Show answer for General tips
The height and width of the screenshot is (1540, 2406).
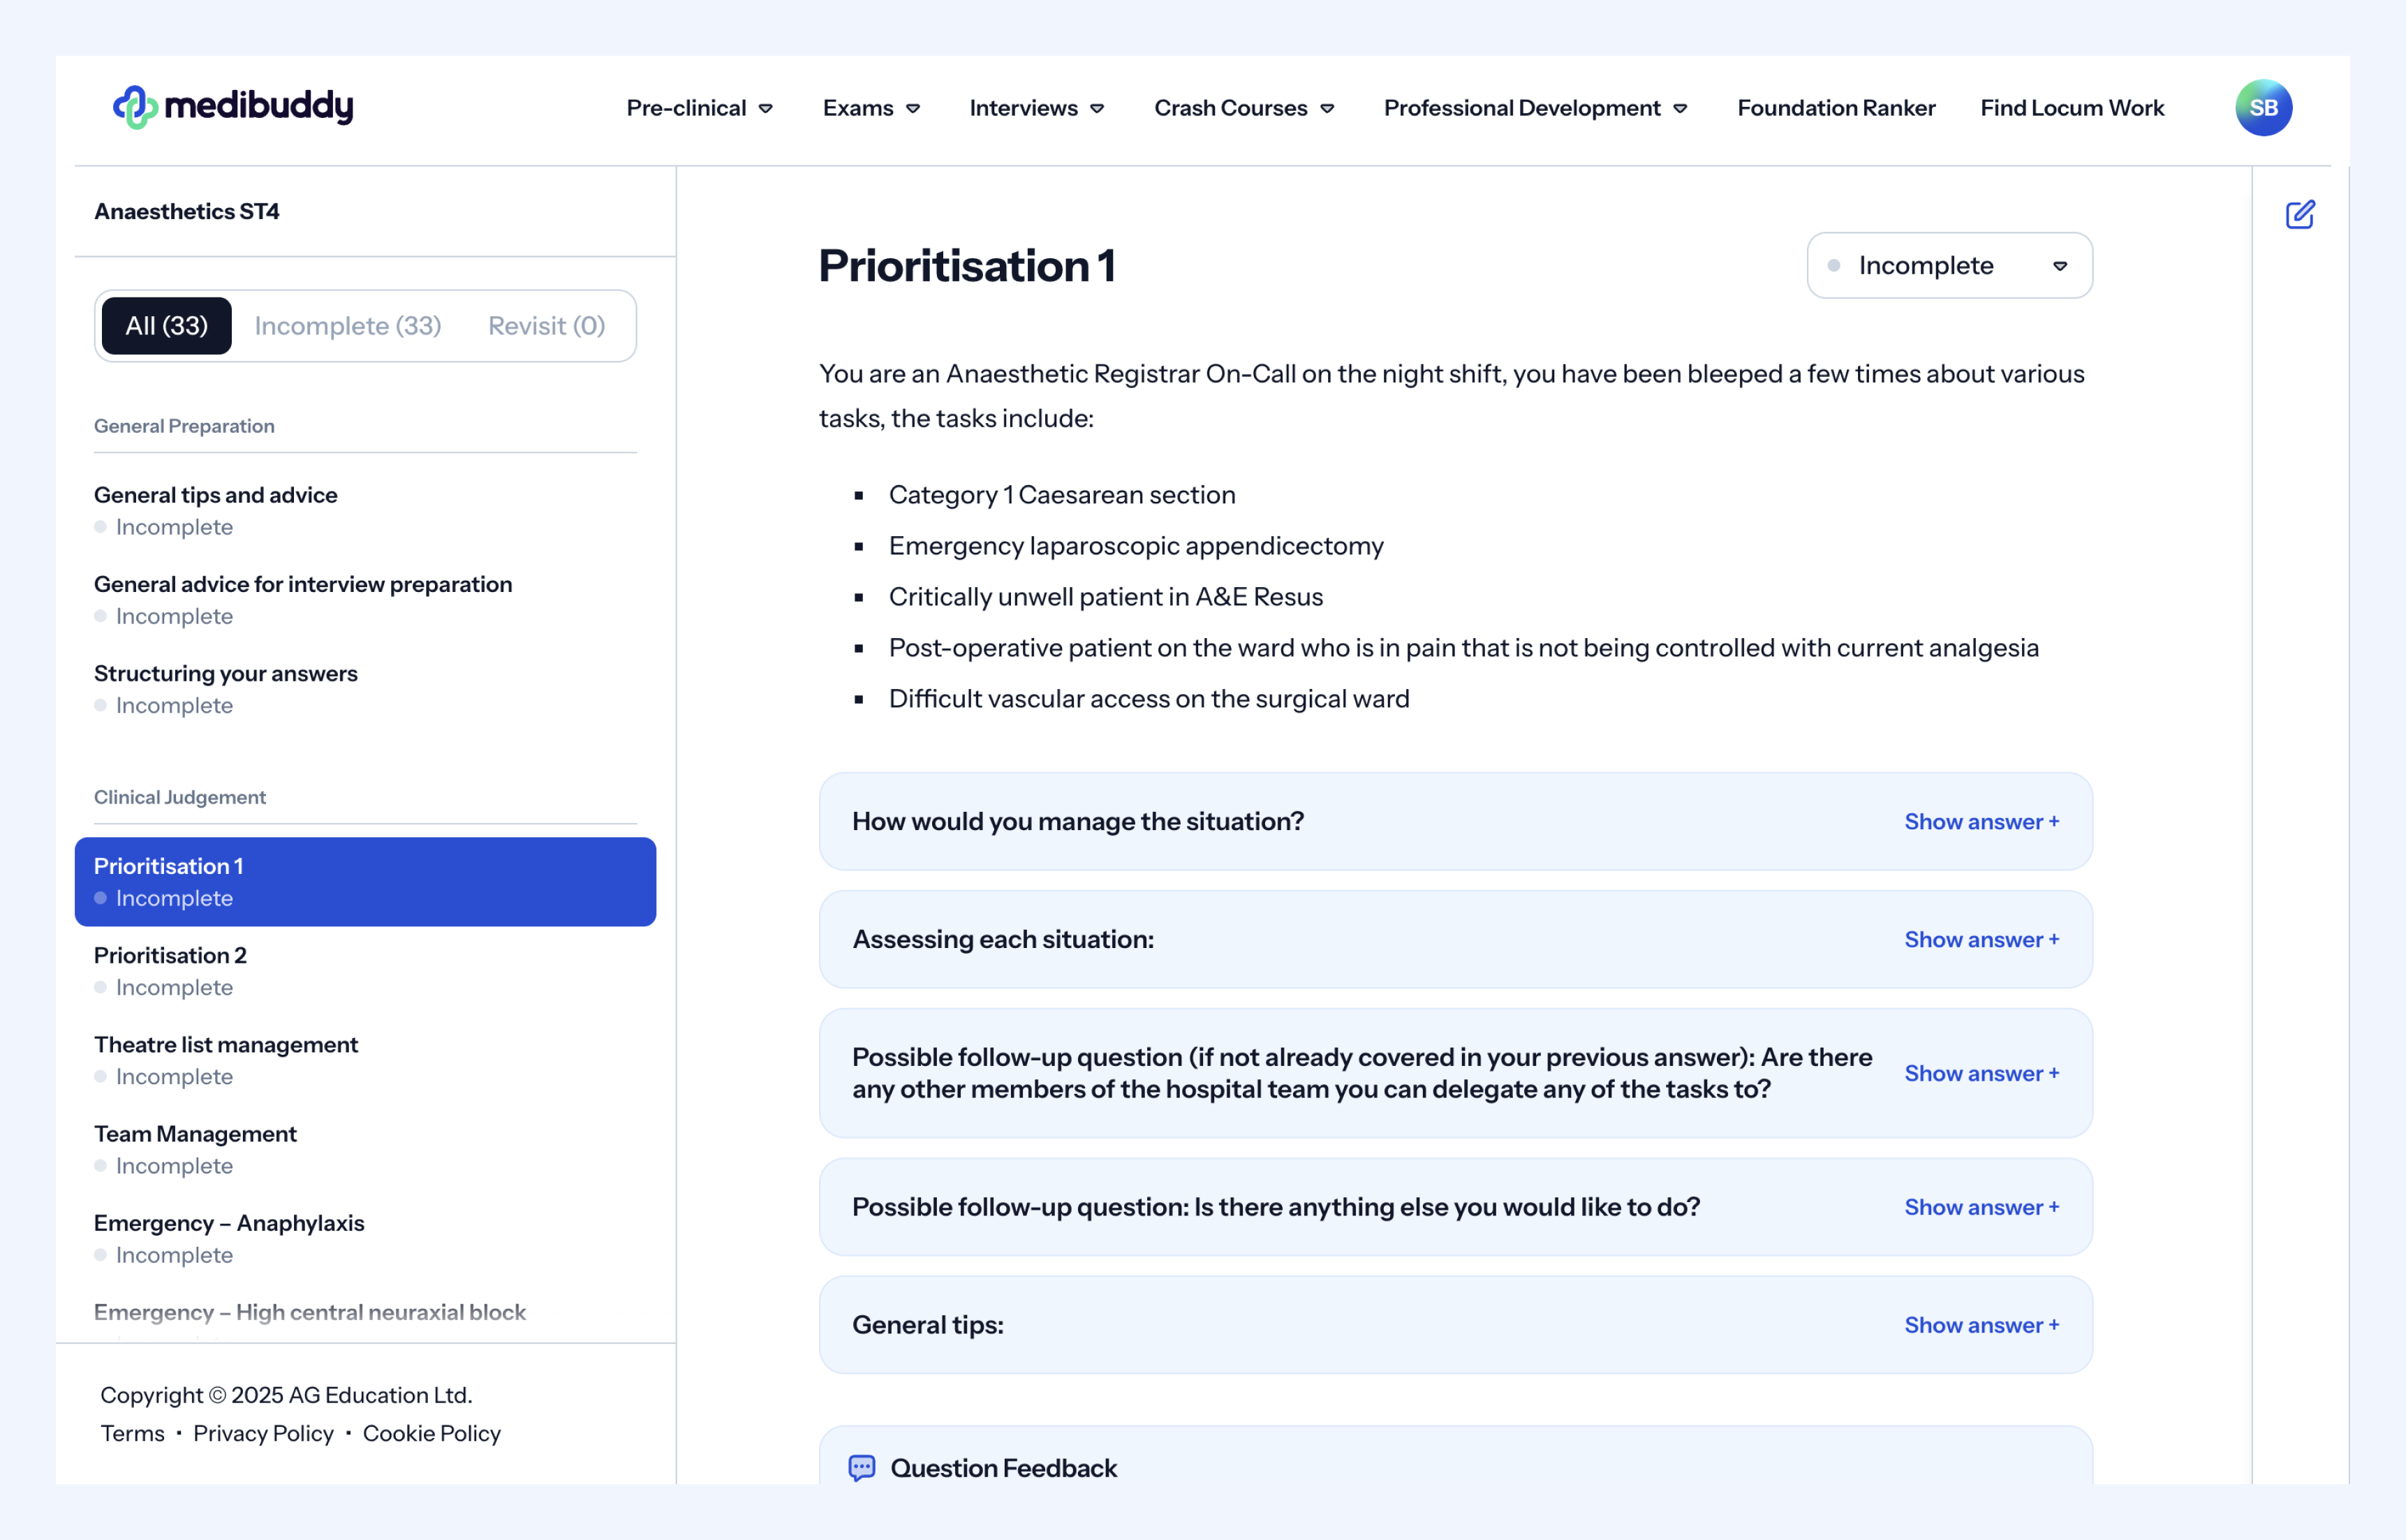pyautogui.click(x=1981, y=1325)
